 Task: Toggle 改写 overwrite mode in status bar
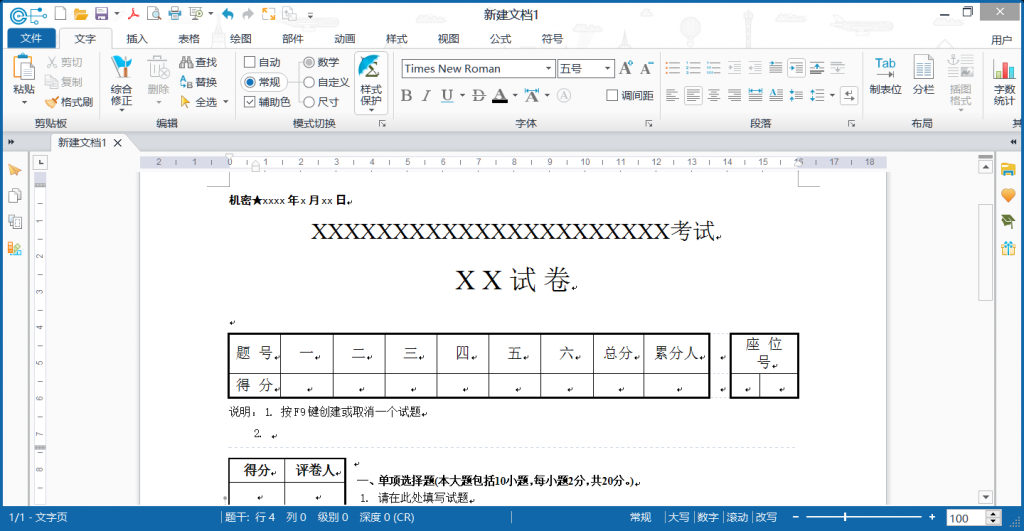766,517
